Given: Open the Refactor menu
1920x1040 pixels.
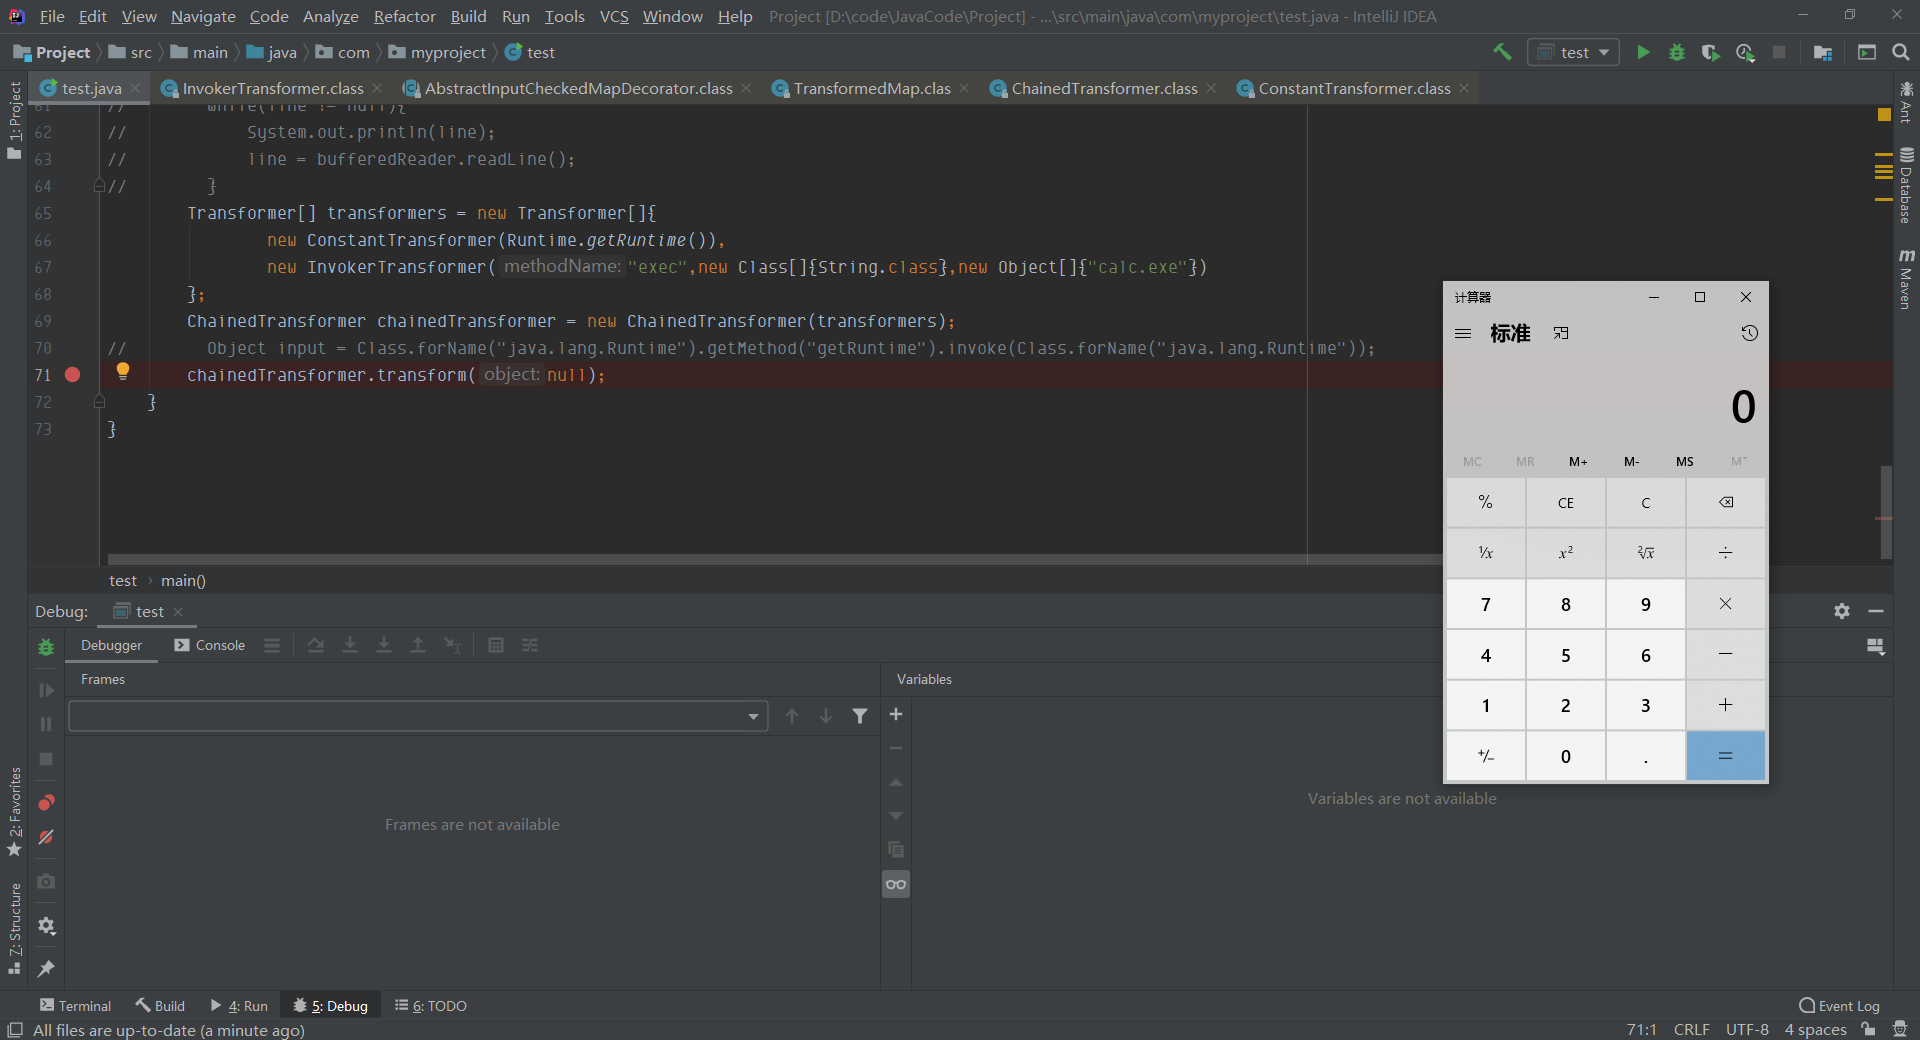Looking at the screenshot, I should pyautogui.click(x=404, y=16).
